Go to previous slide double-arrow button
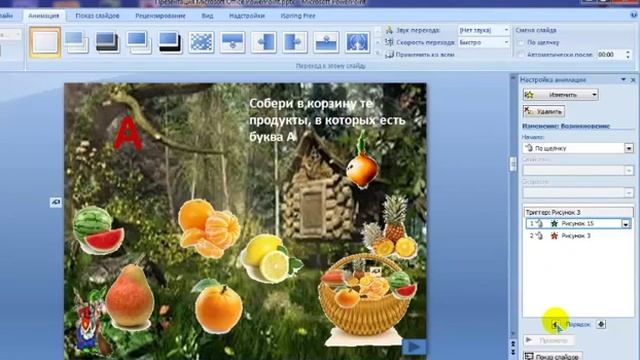 513,345
